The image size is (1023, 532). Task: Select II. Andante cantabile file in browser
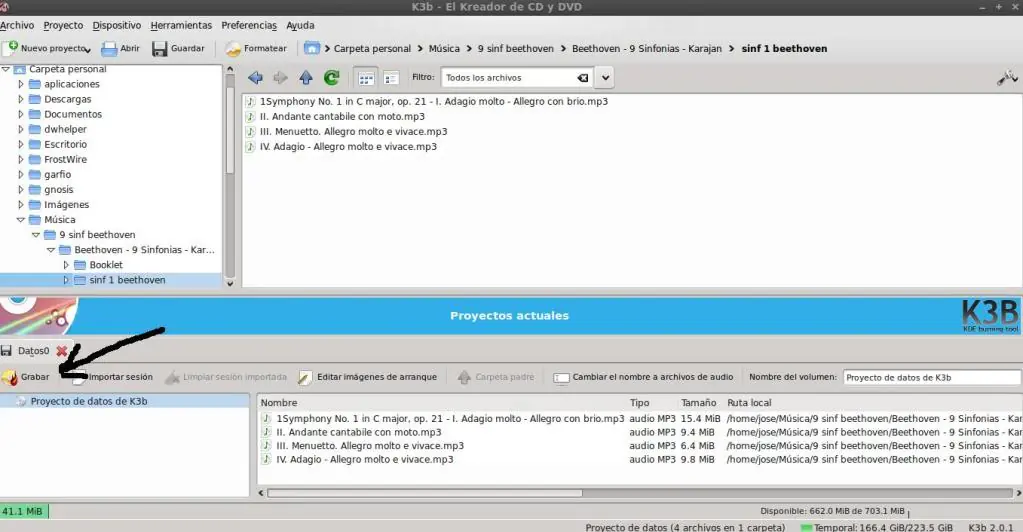pyautogui.click(x=342, y=116)
